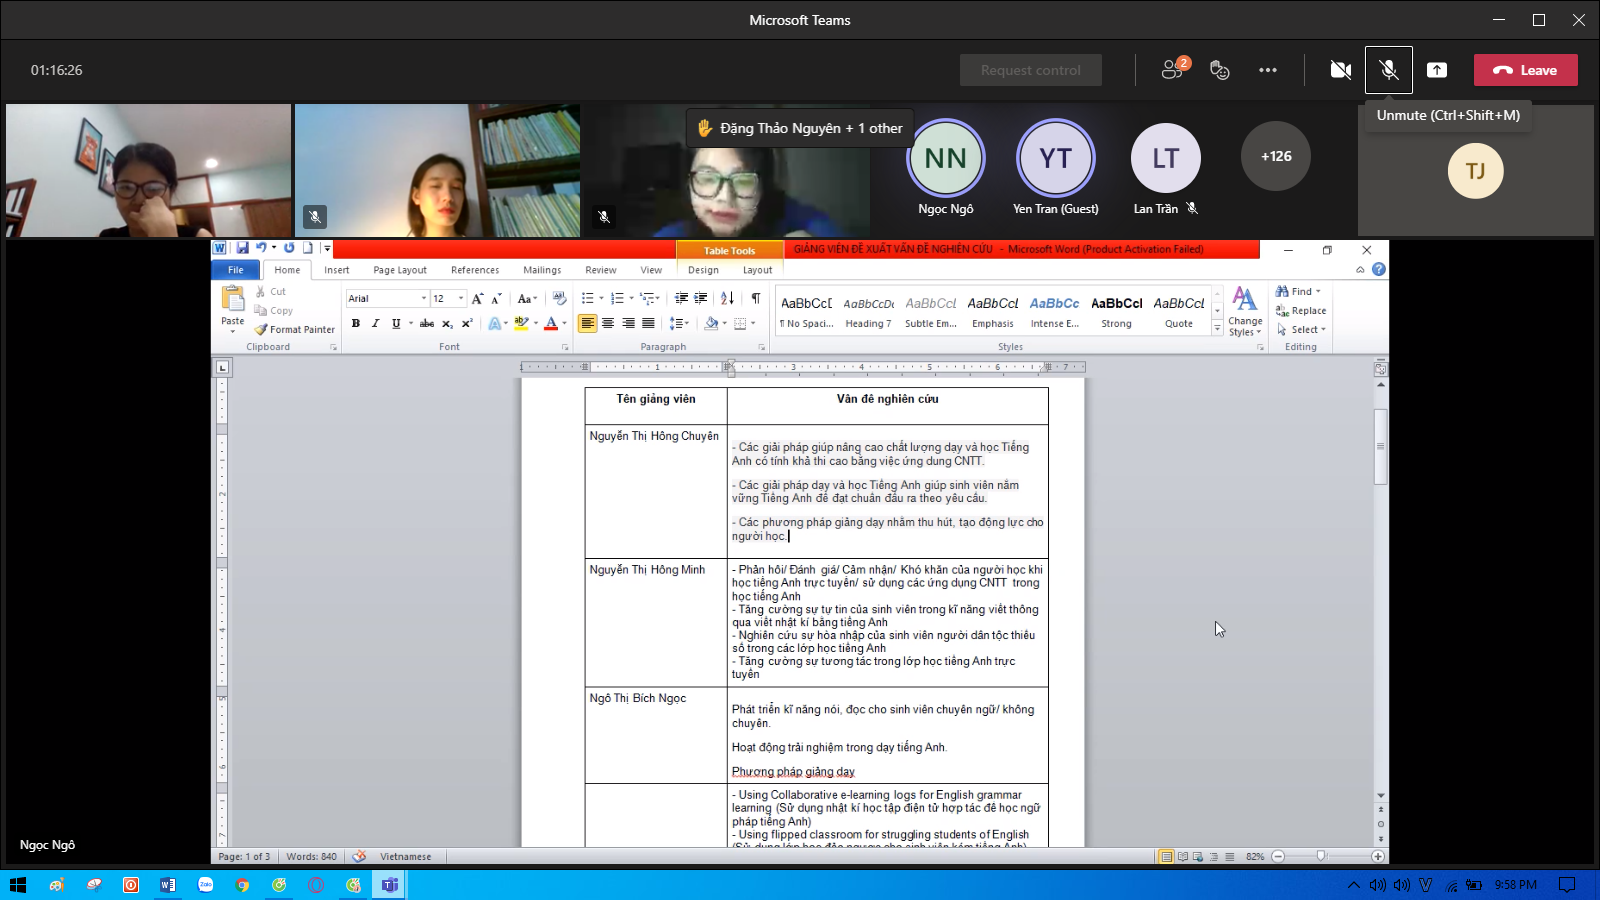The height and width of the screenshot is (900, 1600).
Task: Show the +126 other participants
Action: [x=1276, y=156]
